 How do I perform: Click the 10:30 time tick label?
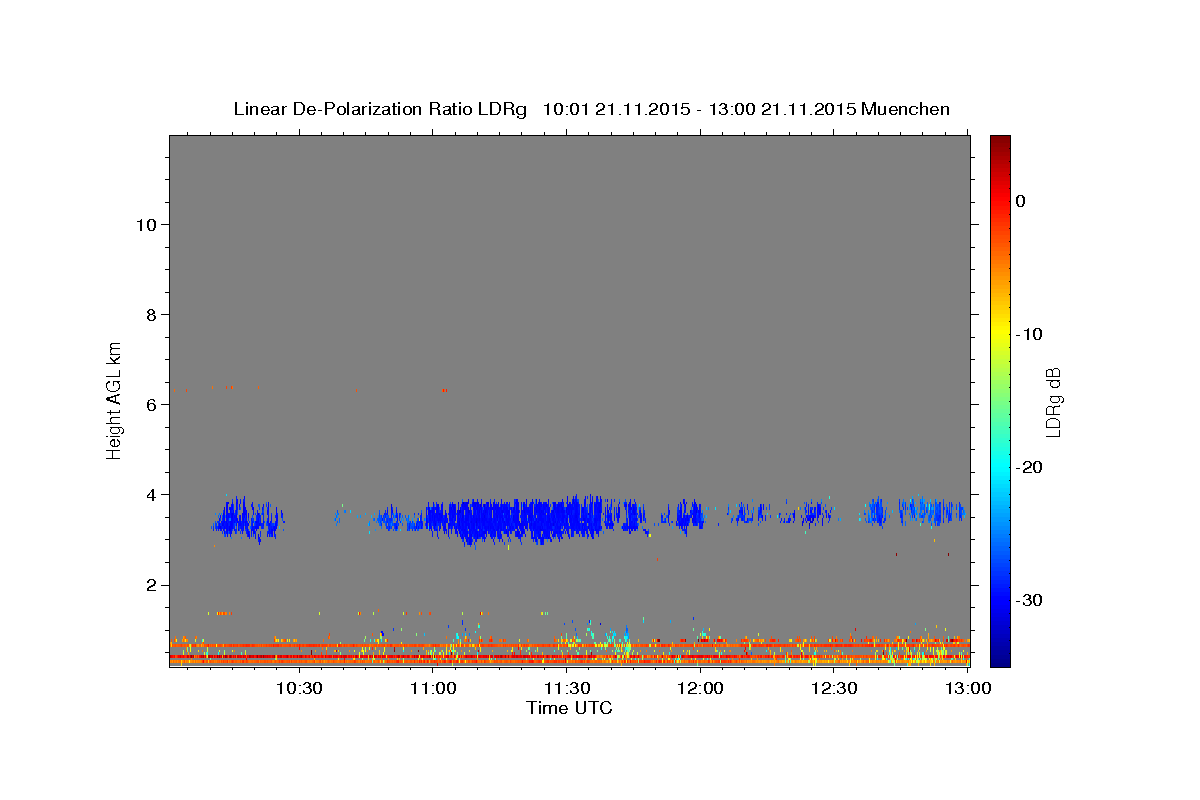click(299, 688)
